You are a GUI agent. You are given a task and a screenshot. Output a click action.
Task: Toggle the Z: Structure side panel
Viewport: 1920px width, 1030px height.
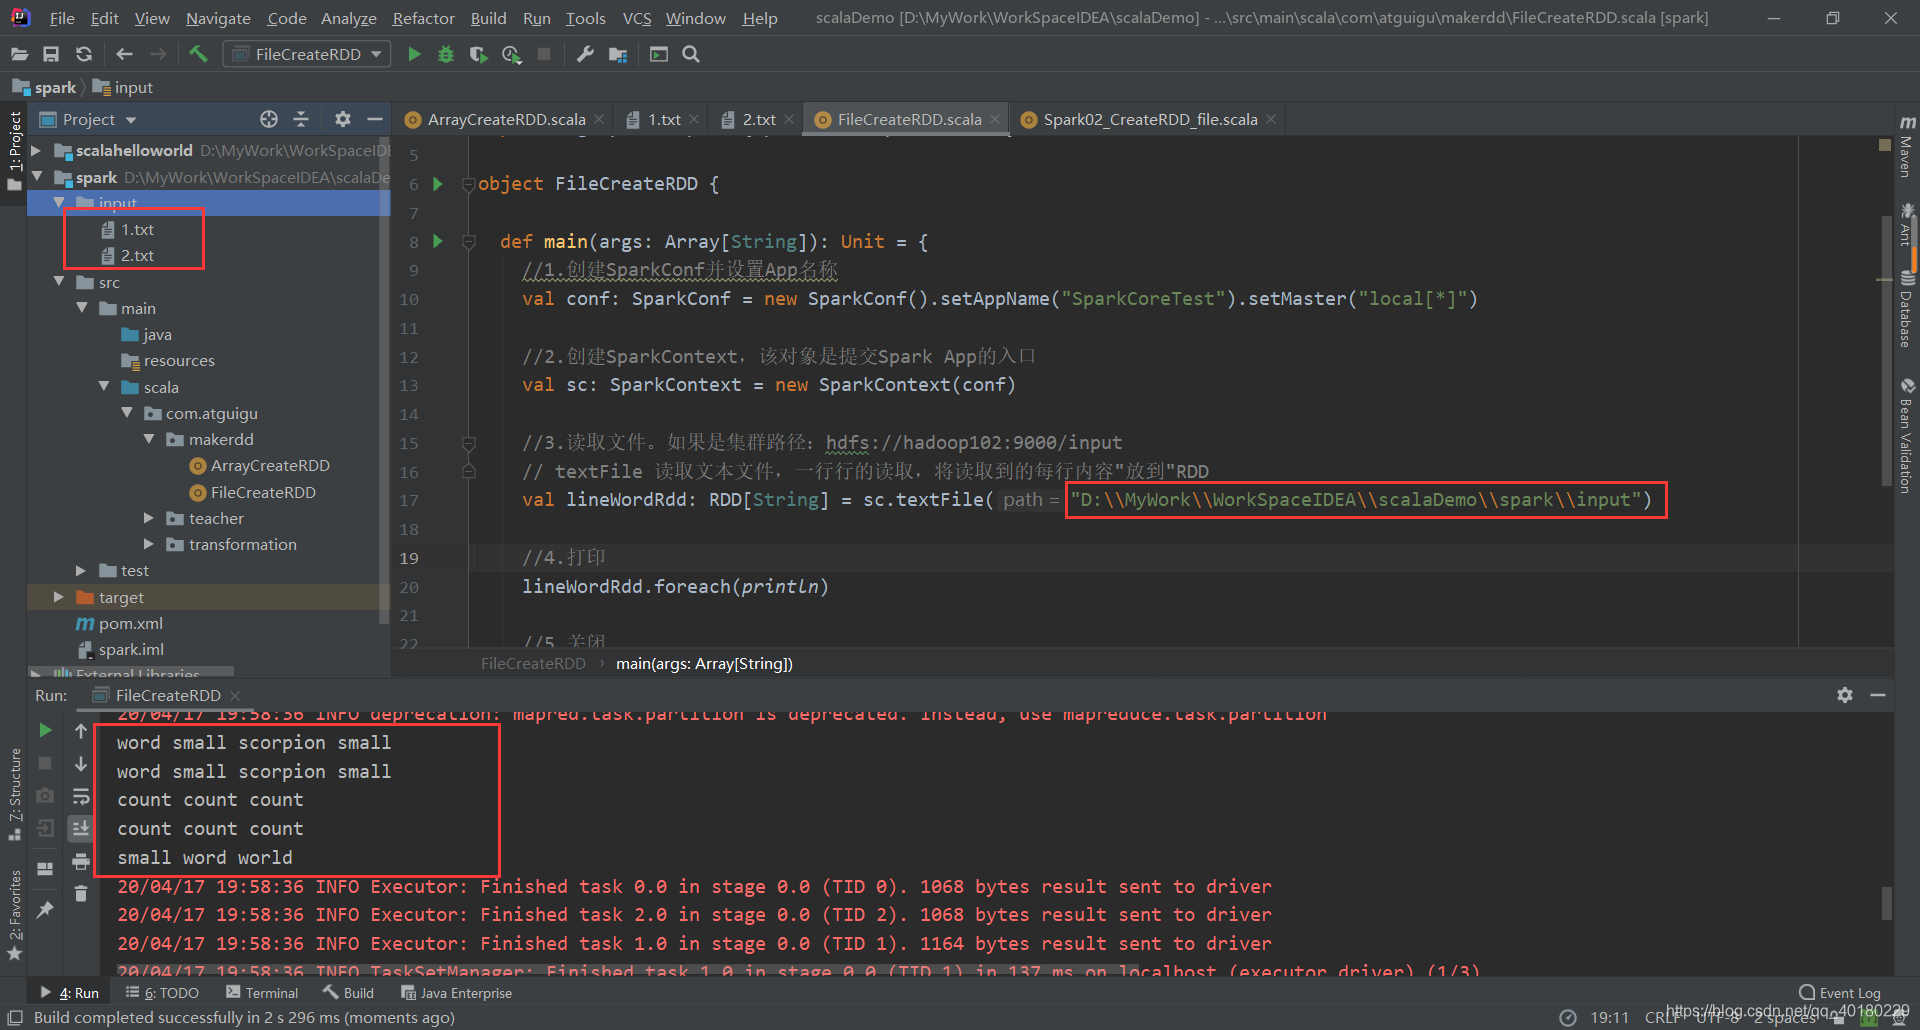point(14,795)
